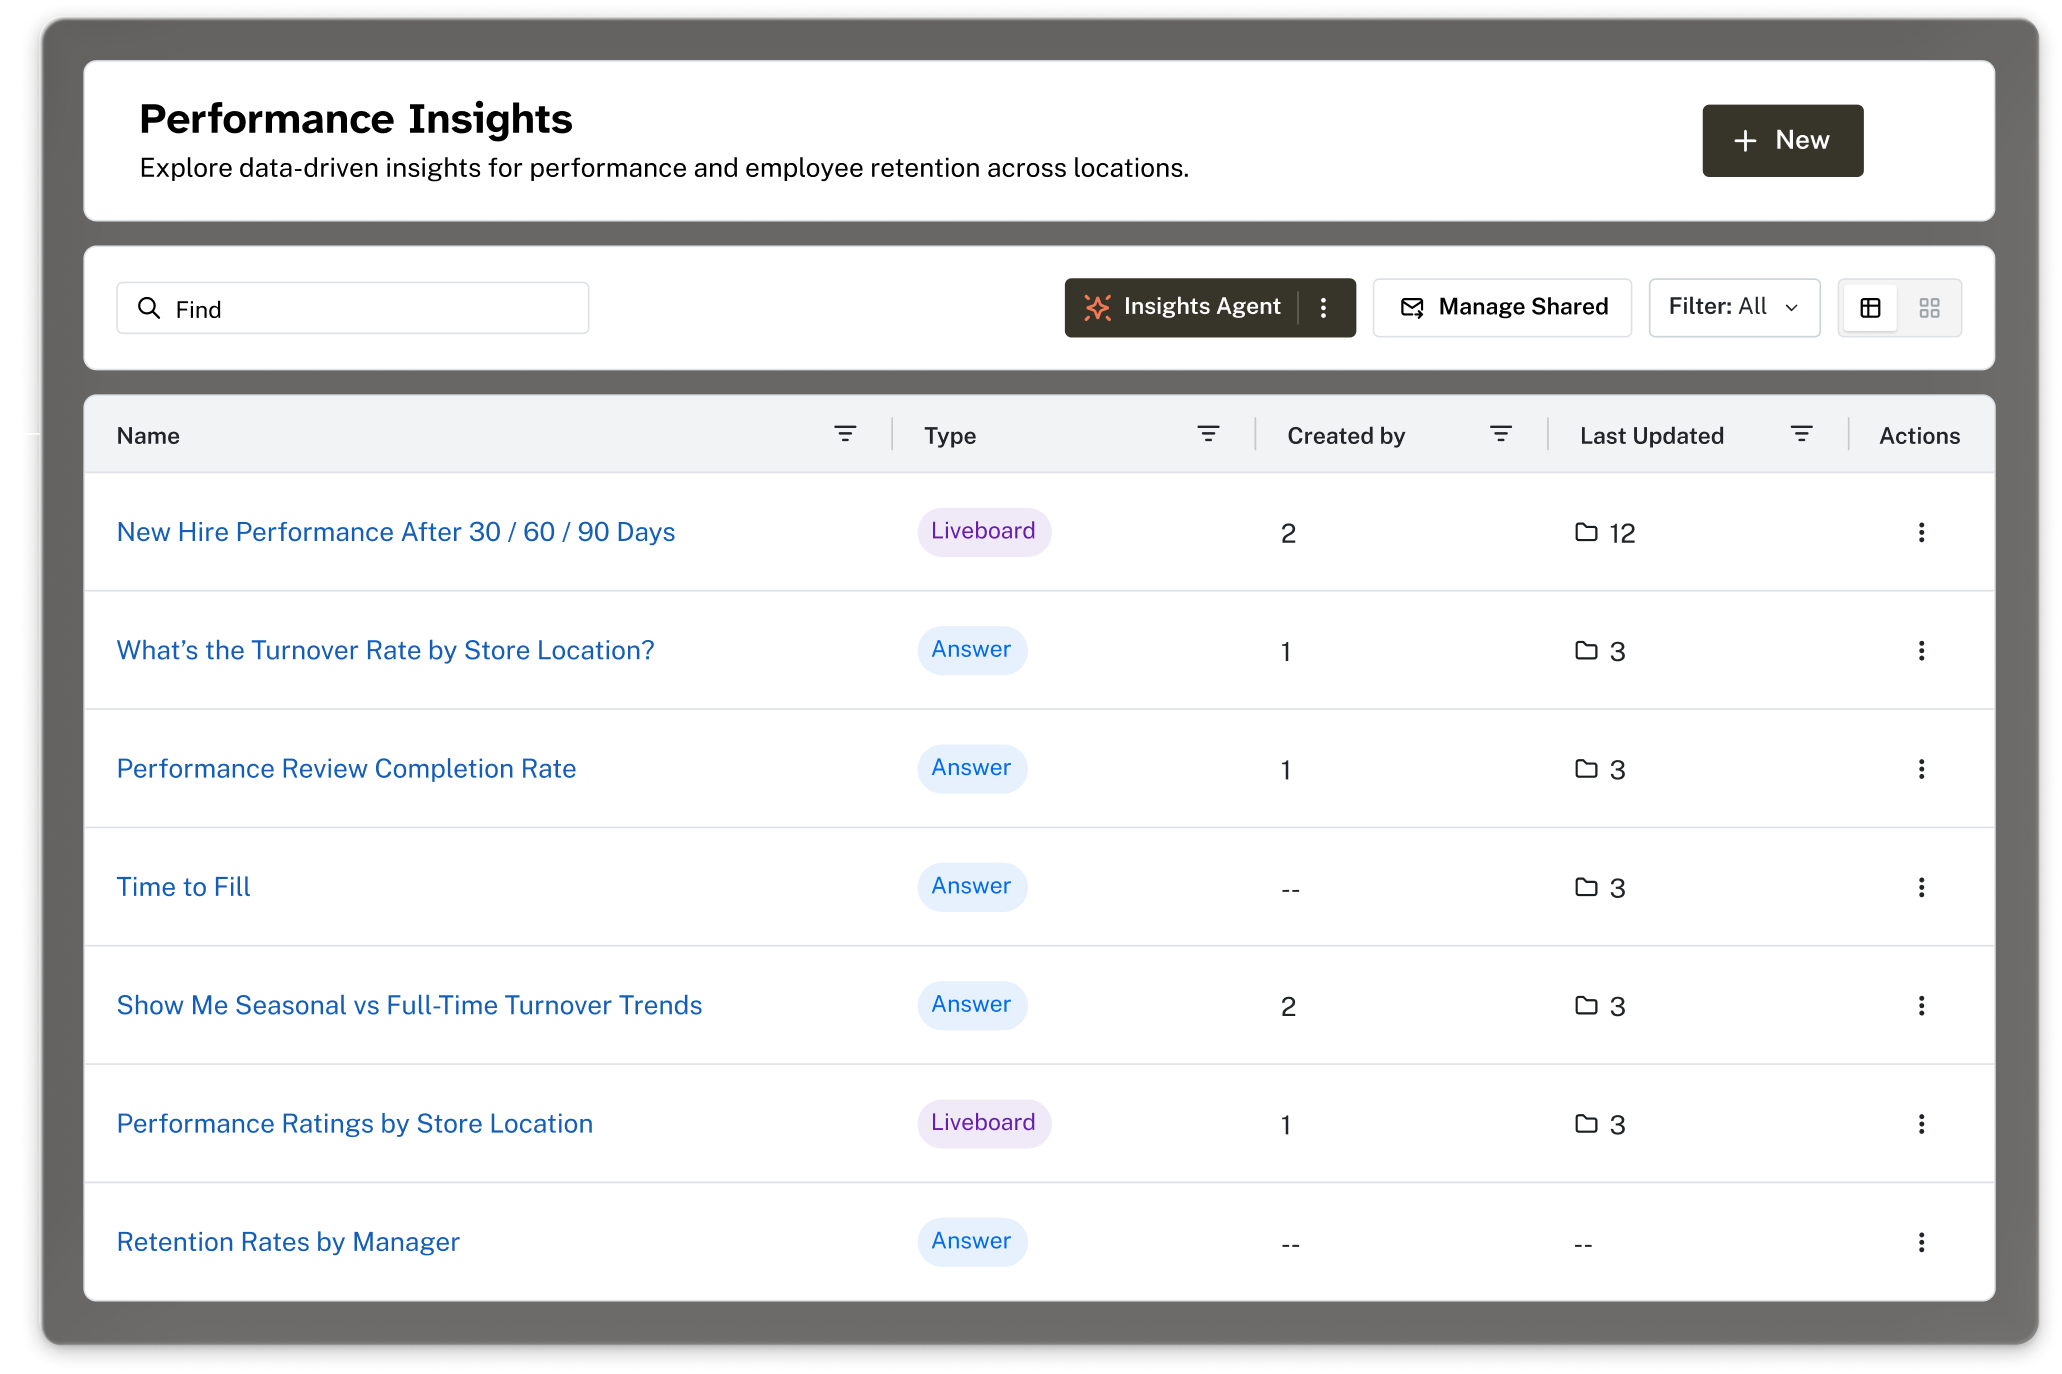Click the Type column filter icon

click(x=1208, y=434)
